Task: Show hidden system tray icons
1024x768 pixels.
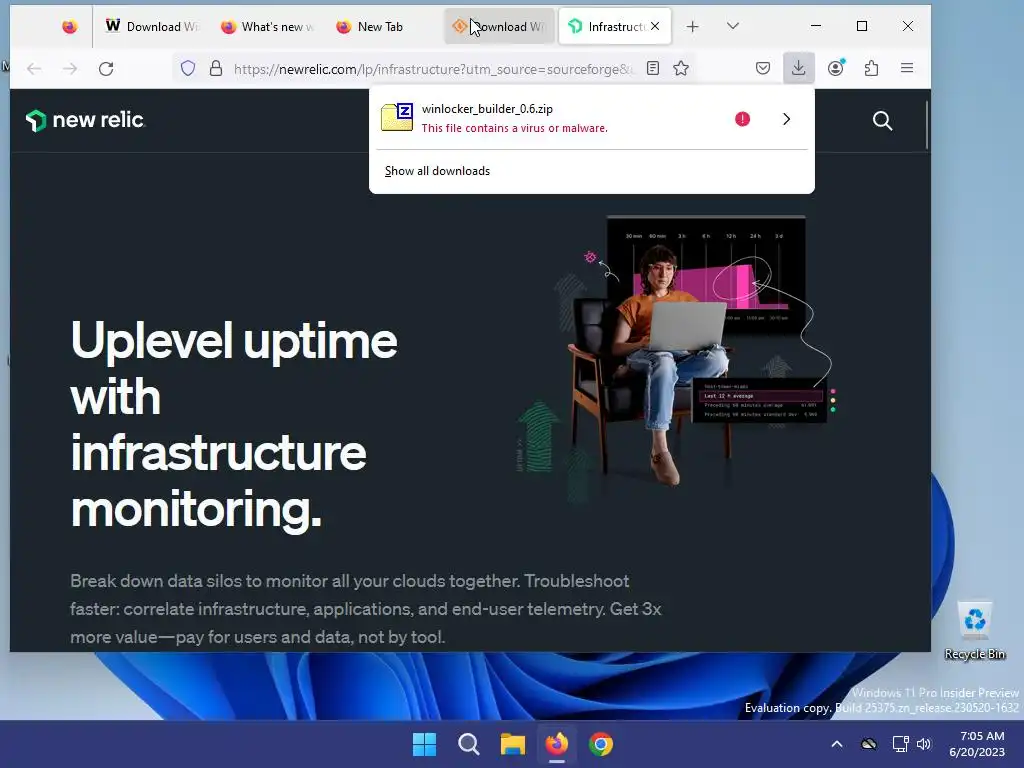Action: tap(837, 744)
